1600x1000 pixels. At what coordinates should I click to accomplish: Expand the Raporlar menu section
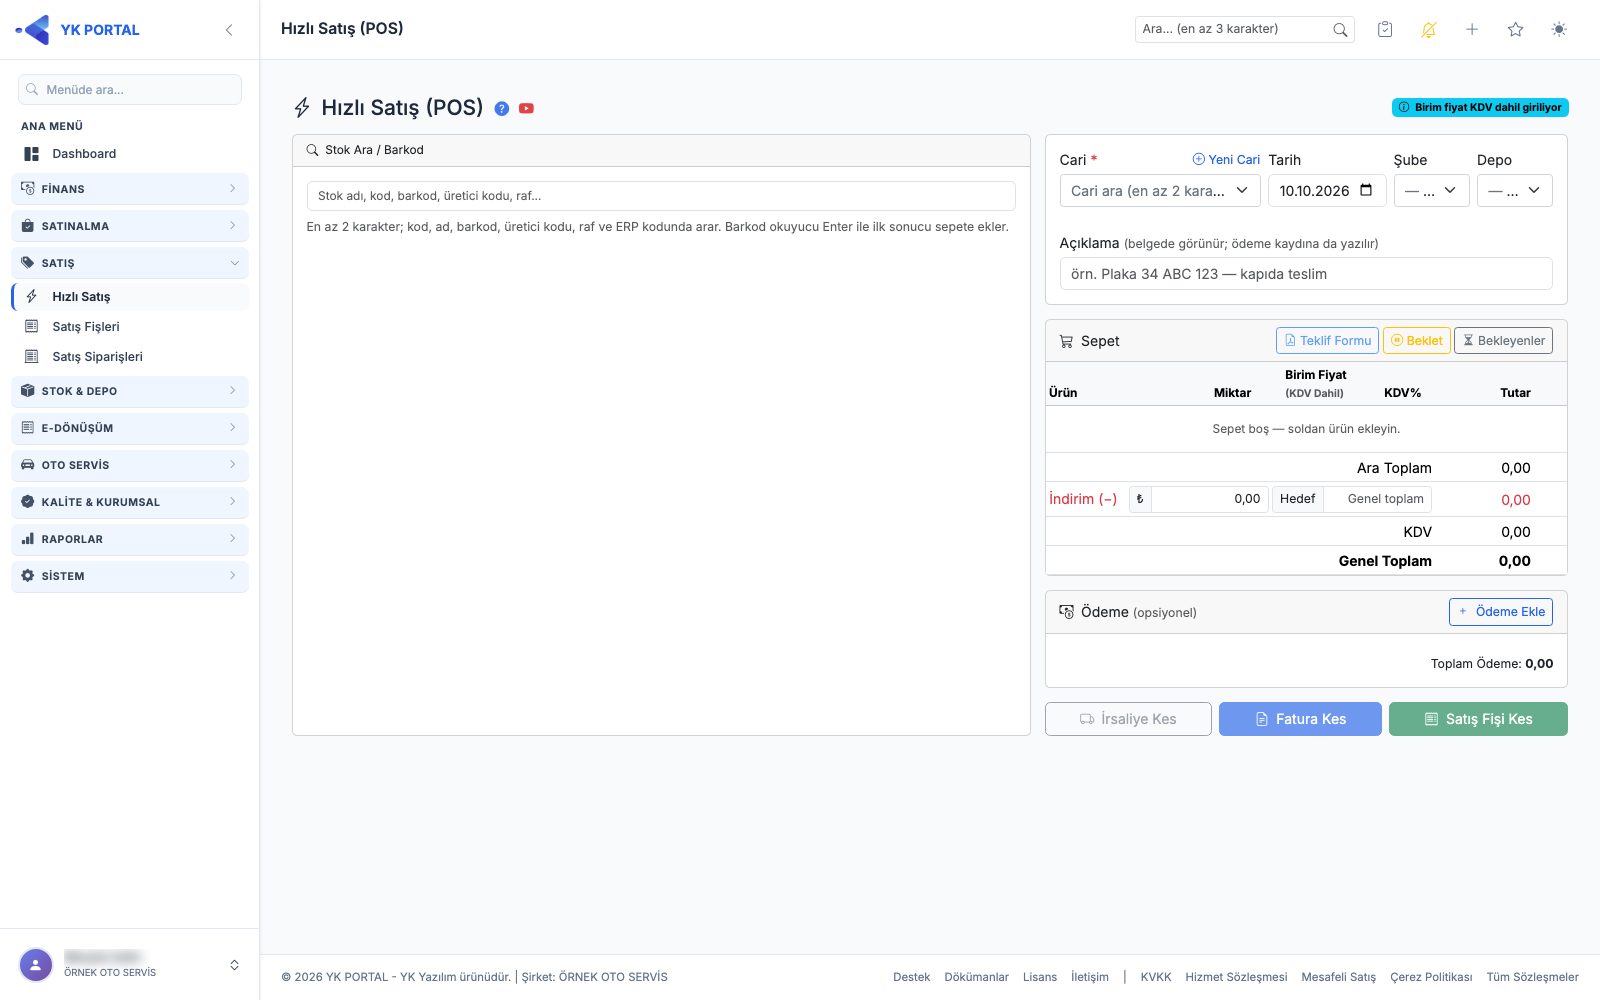(130, 539)
